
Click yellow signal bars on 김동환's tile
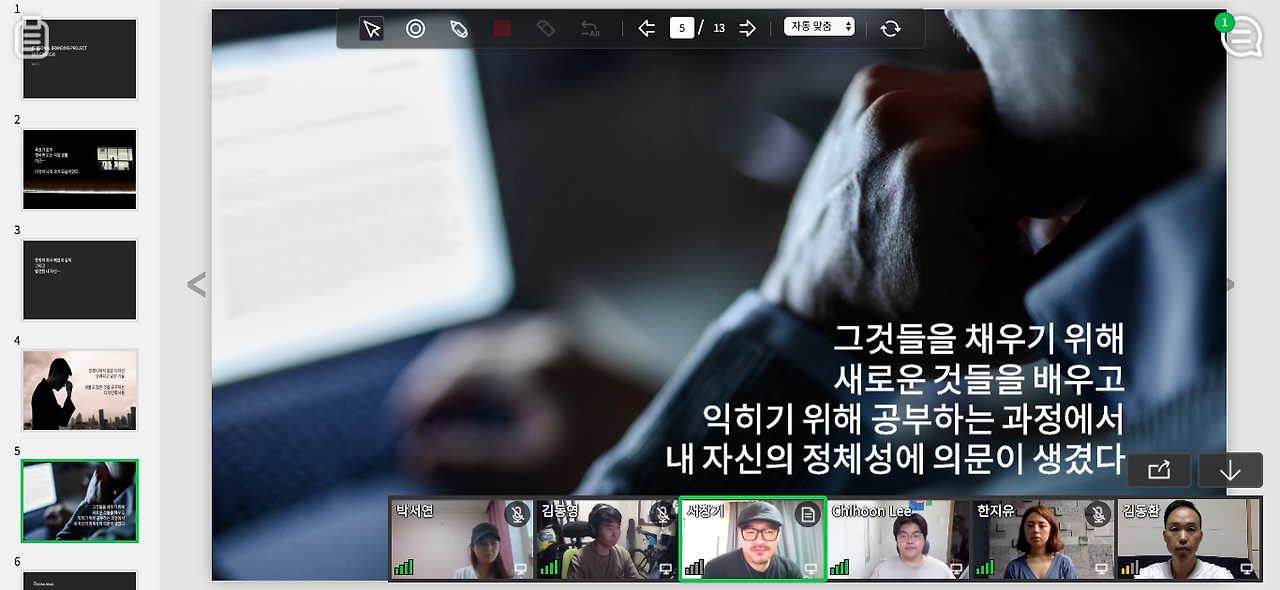click(1130, 567)
